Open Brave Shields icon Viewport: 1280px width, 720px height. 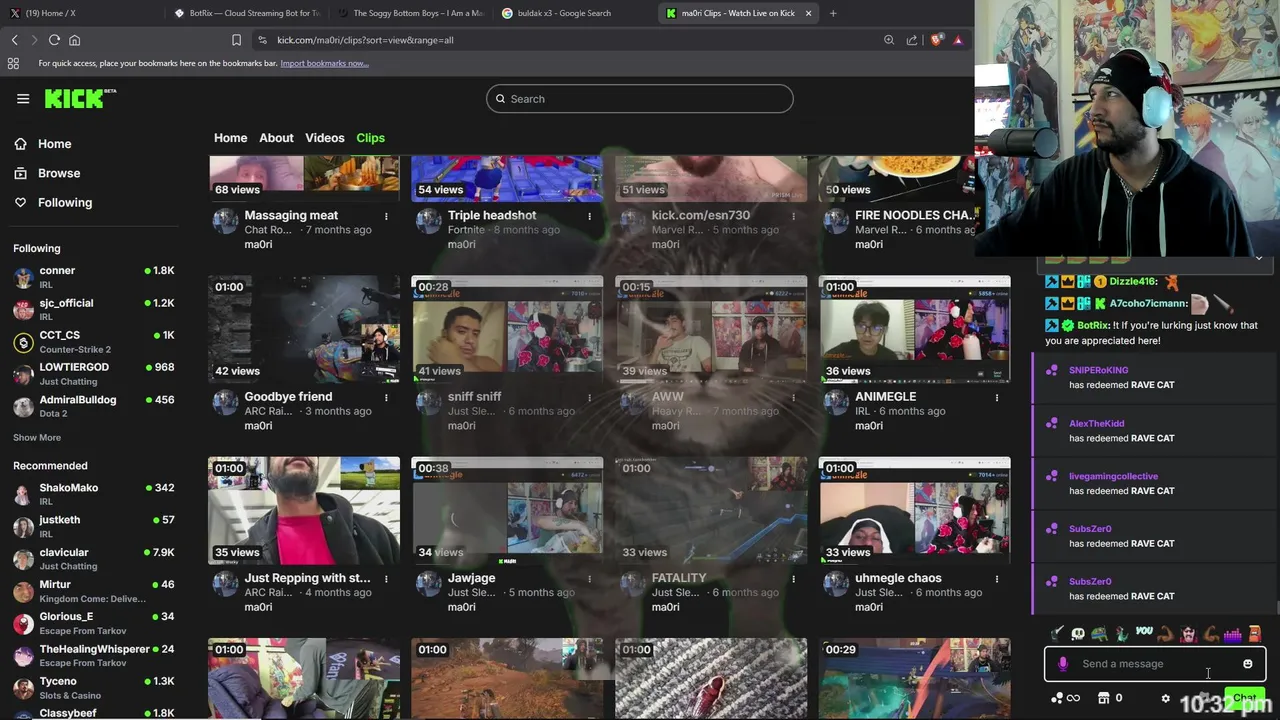coord(936,40)
